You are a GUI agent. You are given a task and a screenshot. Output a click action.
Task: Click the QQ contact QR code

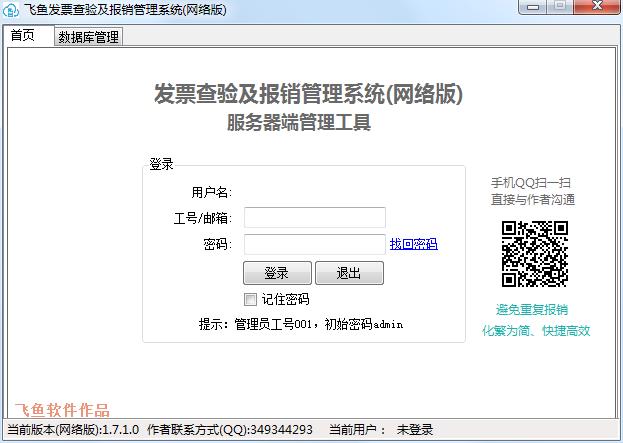coord(534,254)
